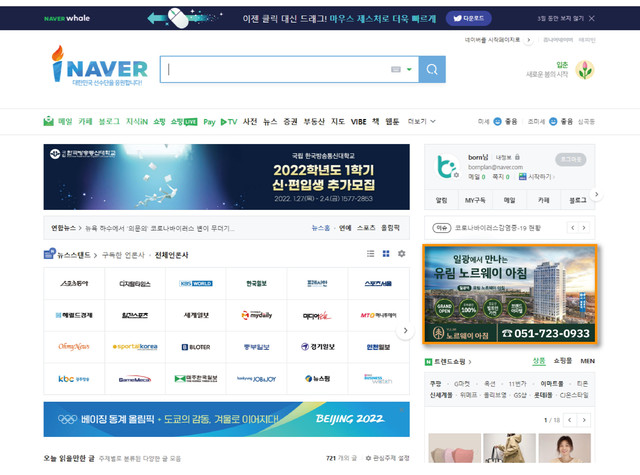Viewport: 640px width, 475px height.
Task: Select the 구독한 언론사 tab
Action: (x=123, y=255)
